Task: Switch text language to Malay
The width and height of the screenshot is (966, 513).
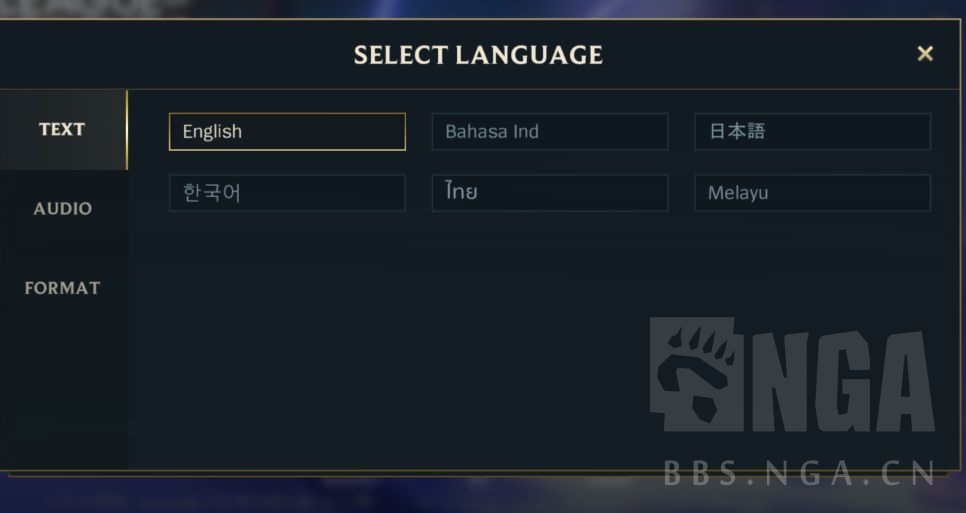Action: click(x=812, y=193)
